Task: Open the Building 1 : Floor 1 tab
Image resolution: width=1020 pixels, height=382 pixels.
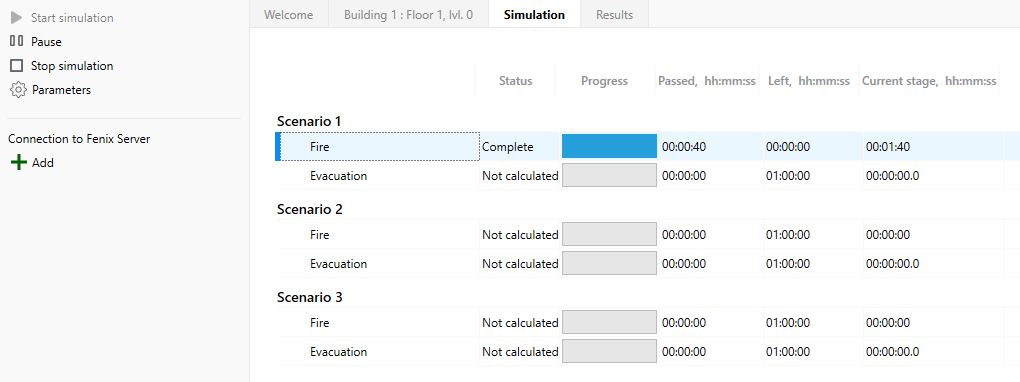Action: click(x=409, y=14)
